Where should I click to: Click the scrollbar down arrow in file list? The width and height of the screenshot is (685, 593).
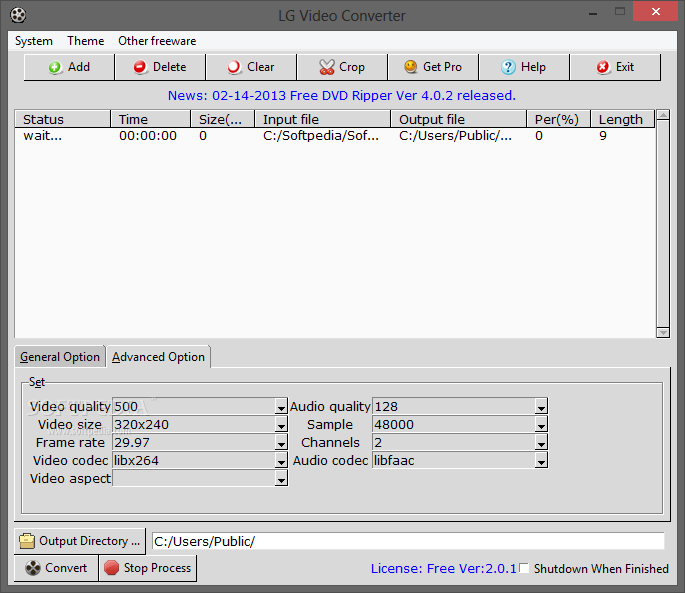click(663, 333)
